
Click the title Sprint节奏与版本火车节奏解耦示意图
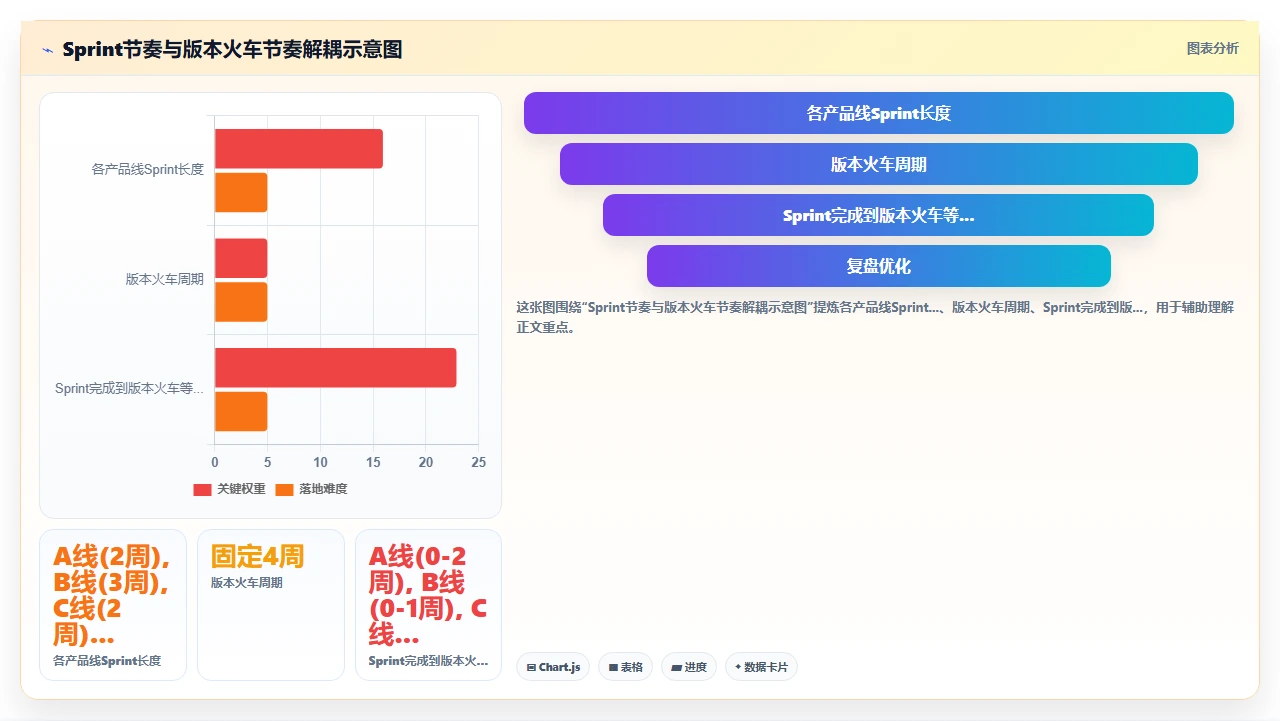232,49
